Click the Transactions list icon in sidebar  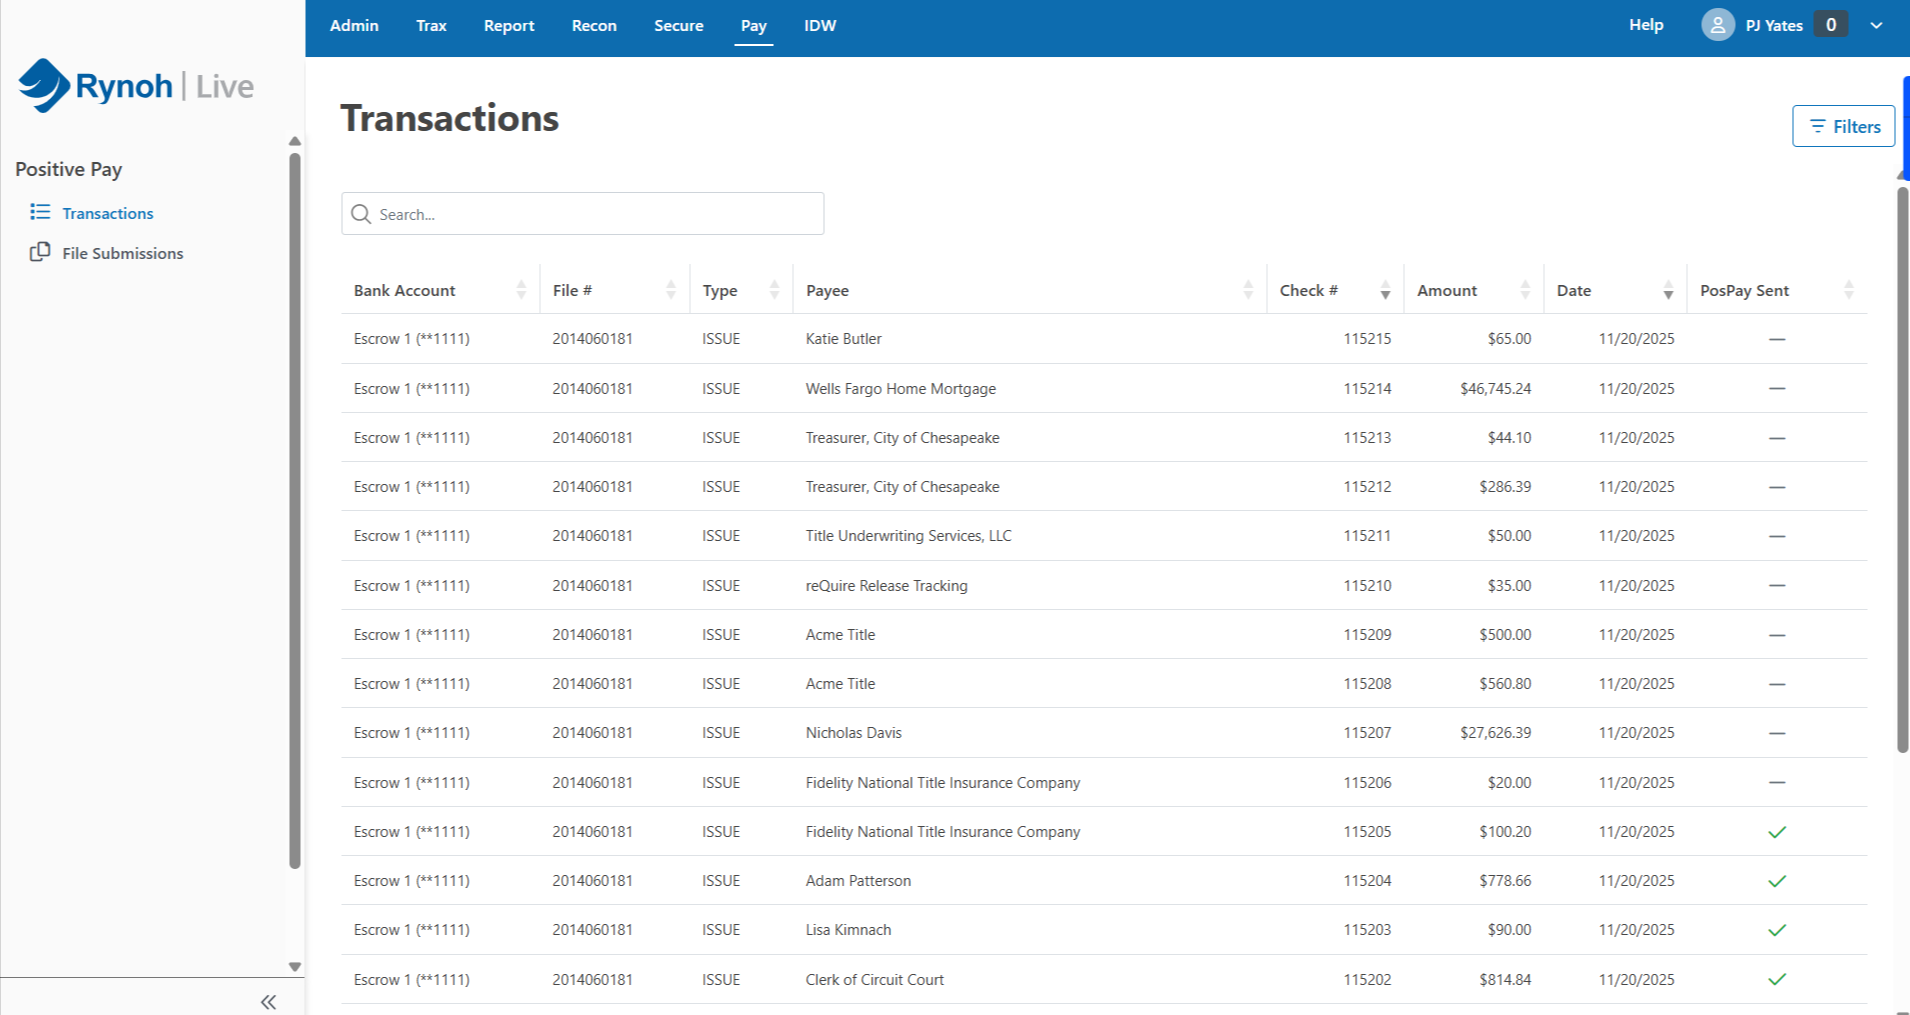point(40,212)
